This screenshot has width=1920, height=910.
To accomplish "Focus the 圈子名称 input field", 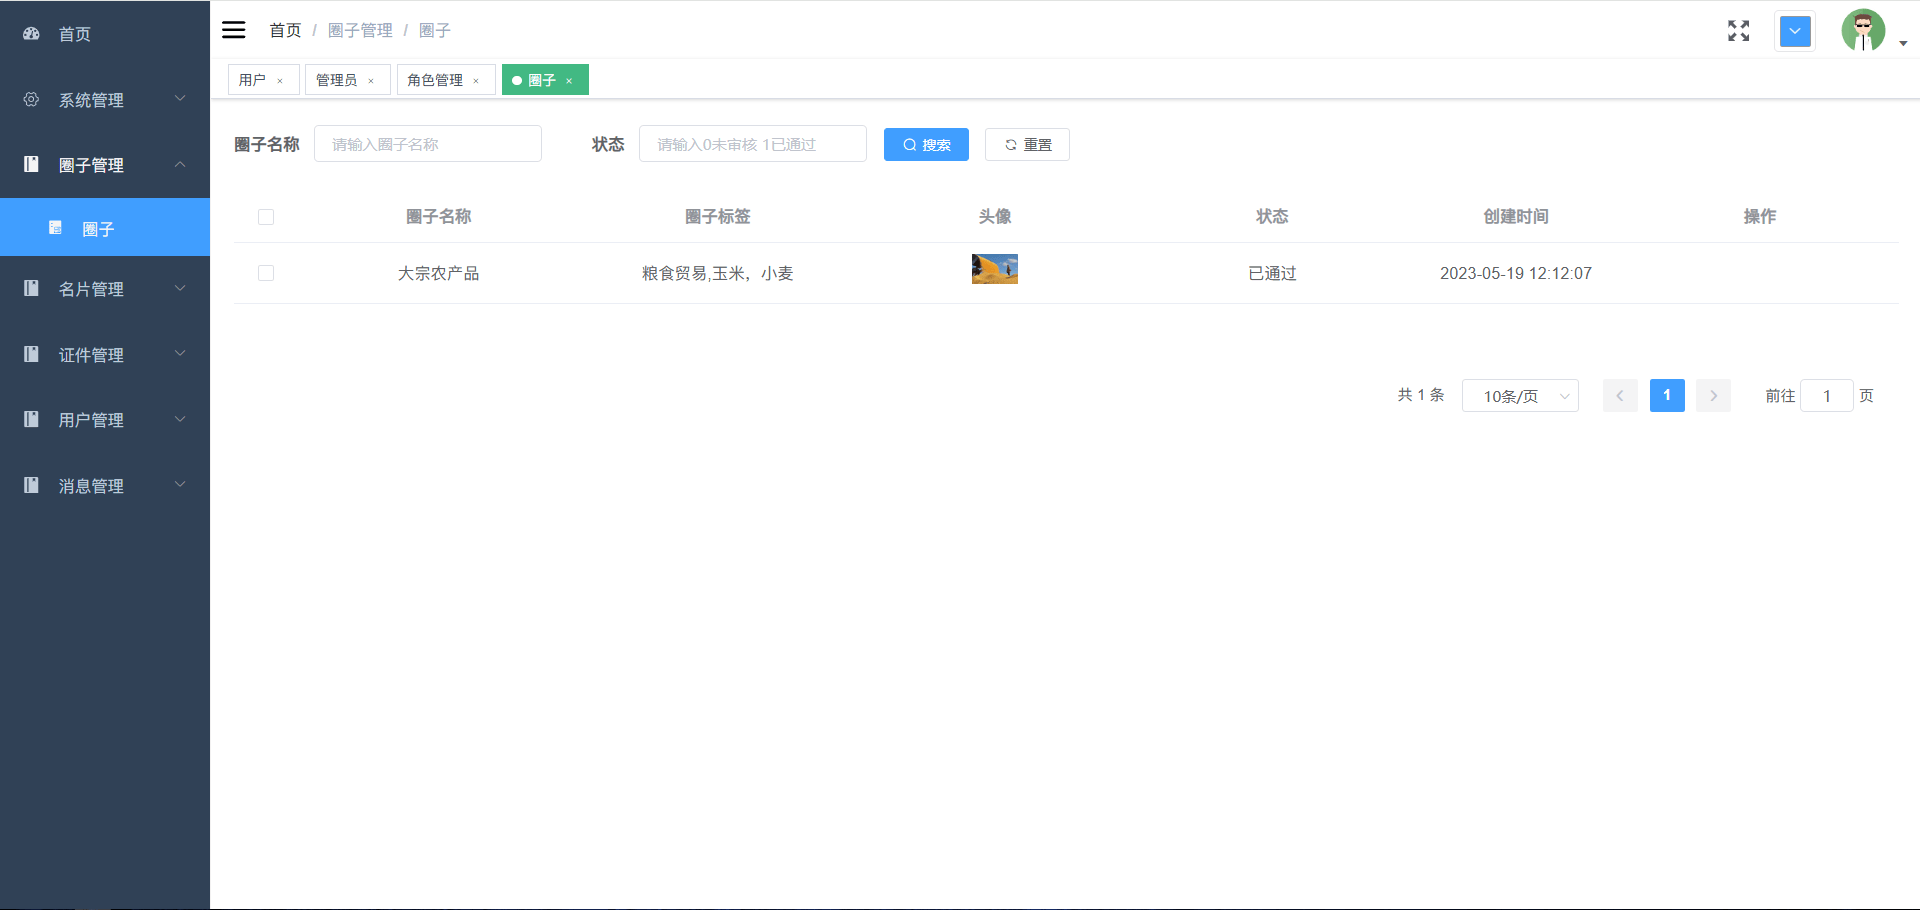I will (x=428, y=144).
